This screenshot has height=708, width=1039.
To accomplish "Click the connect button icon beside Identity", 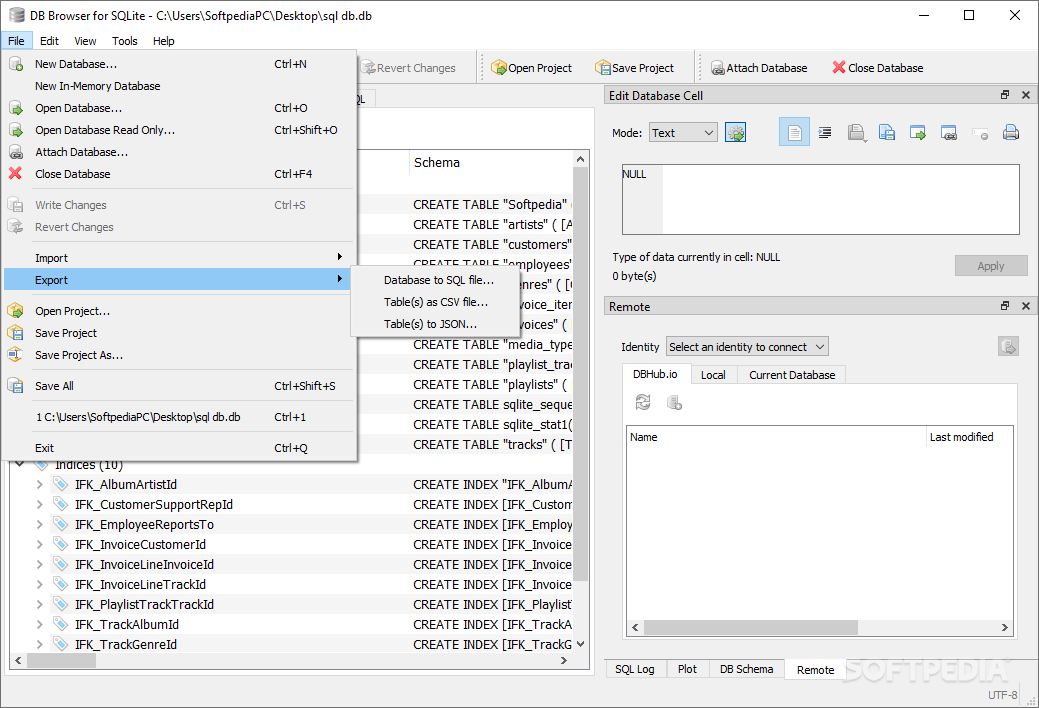I will click(1008, 346).
